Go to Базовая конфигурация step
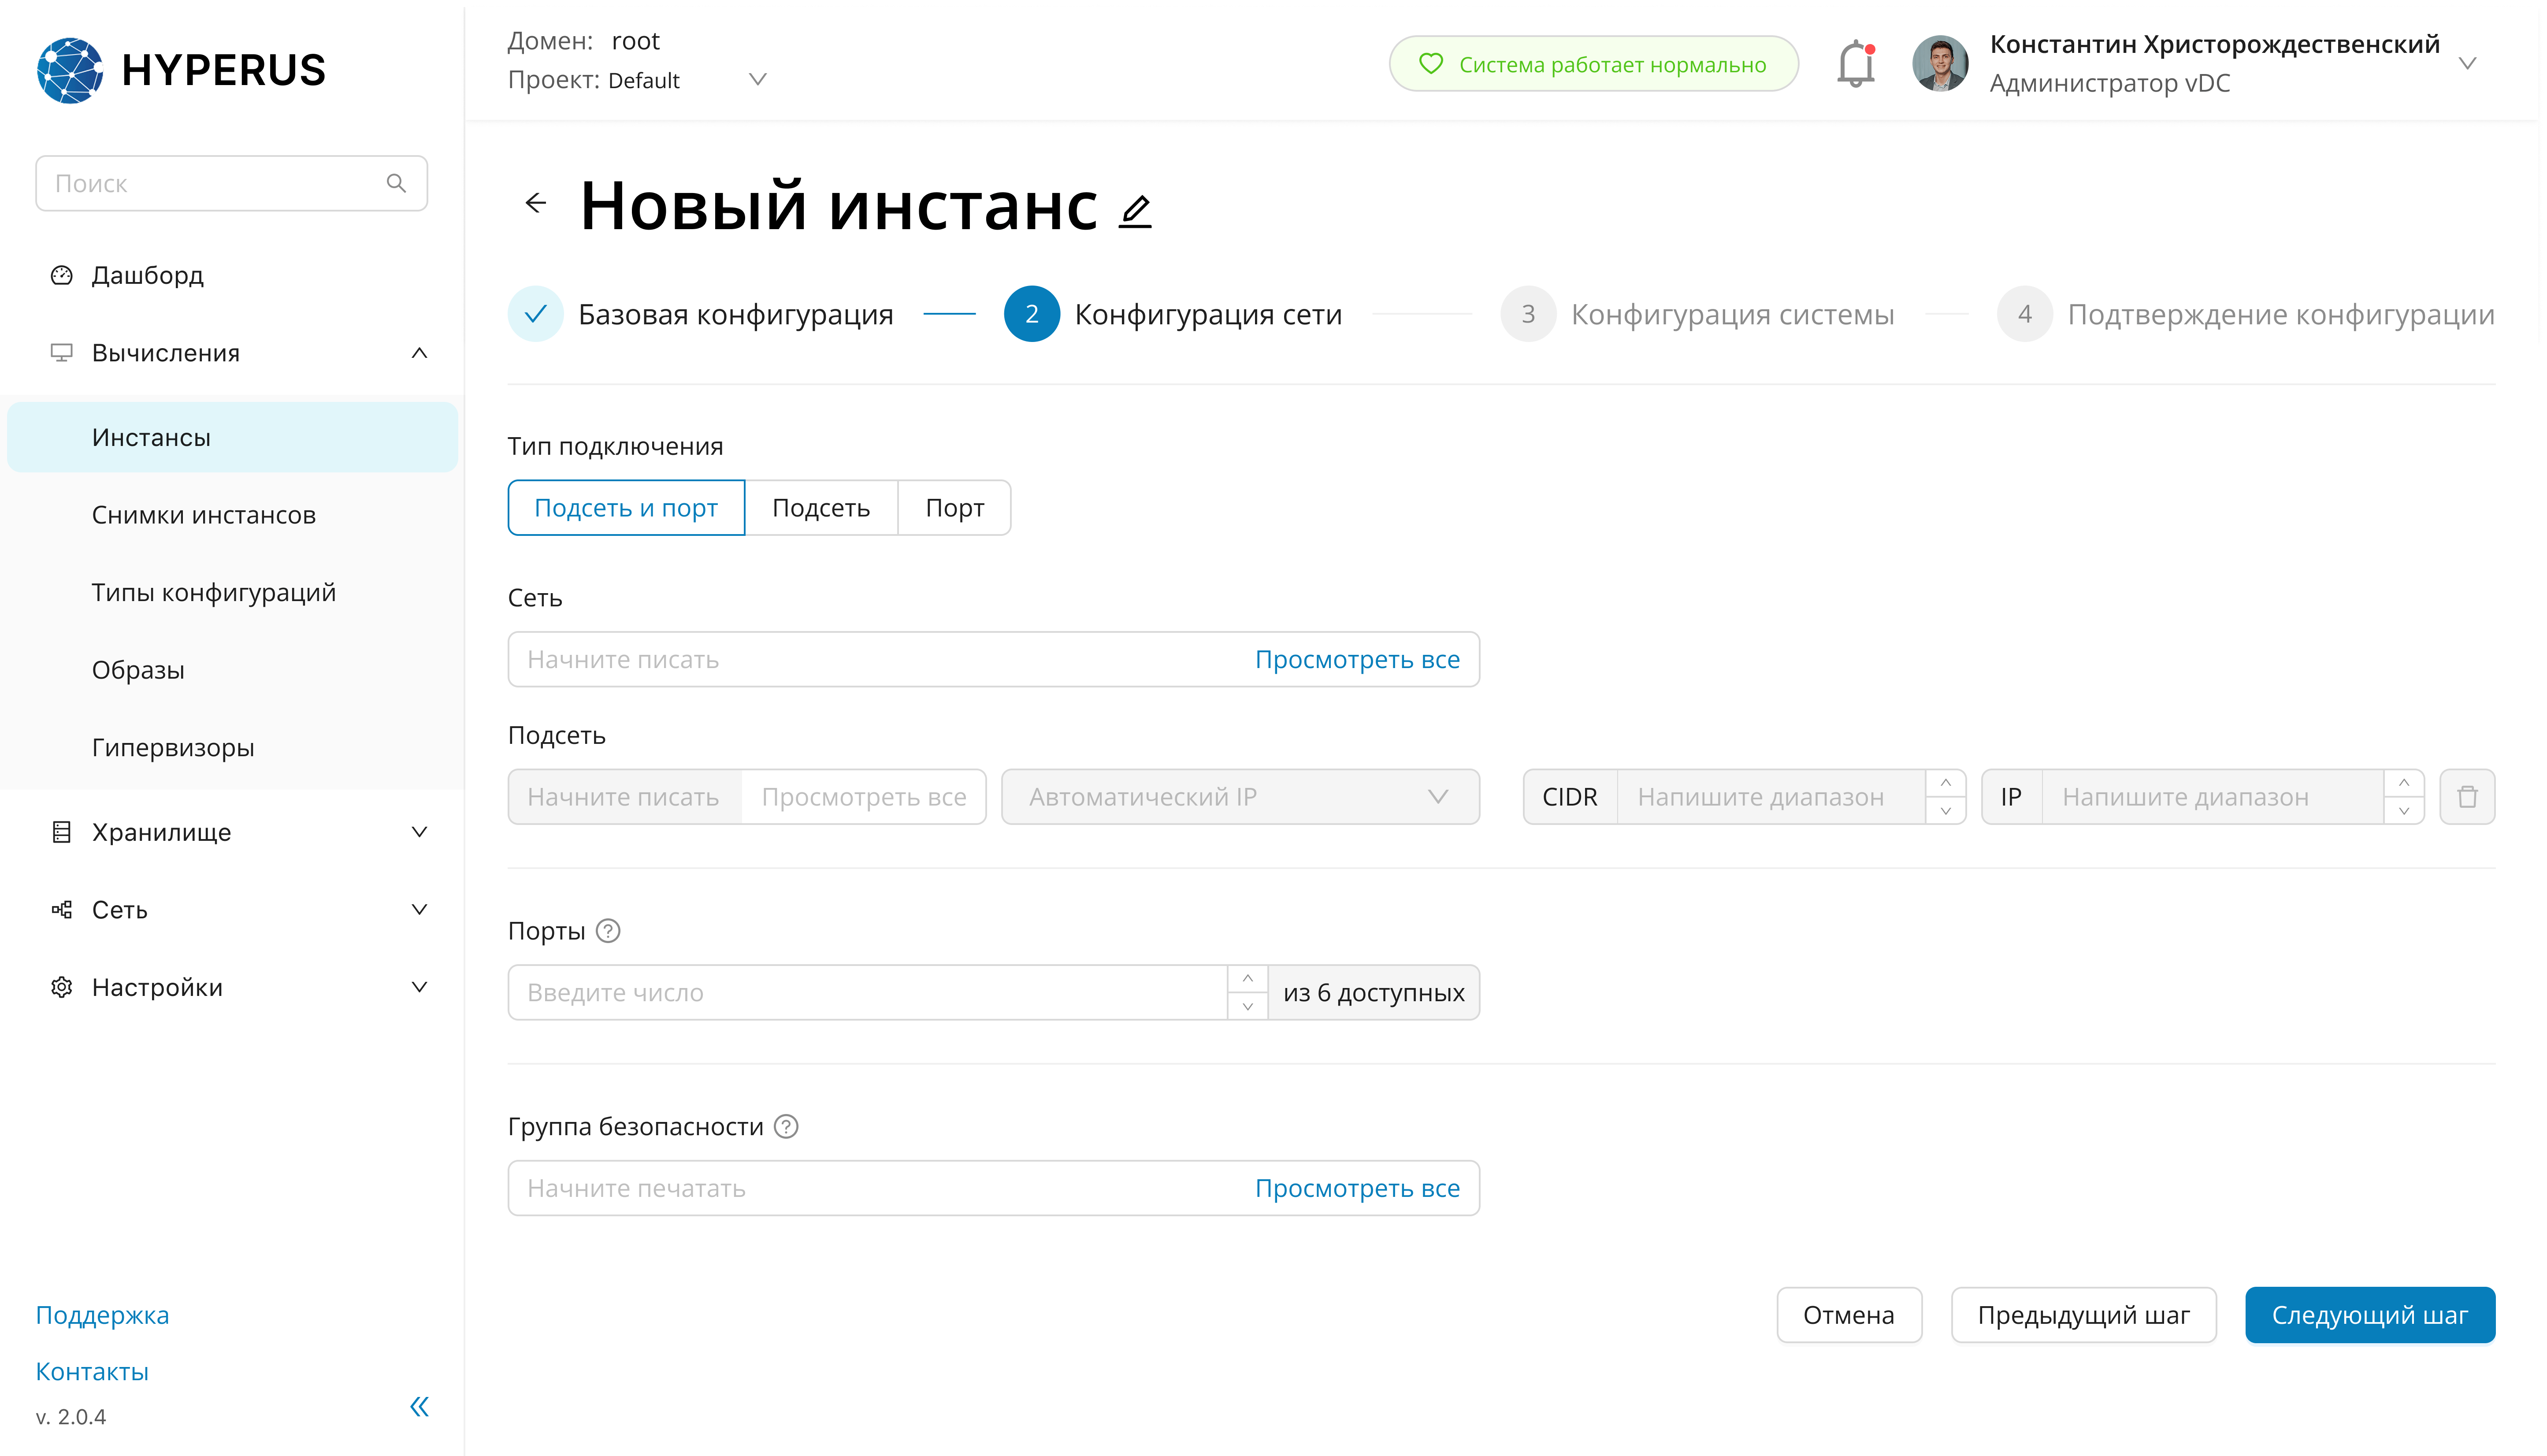2547x1456 pixels. 735,314
